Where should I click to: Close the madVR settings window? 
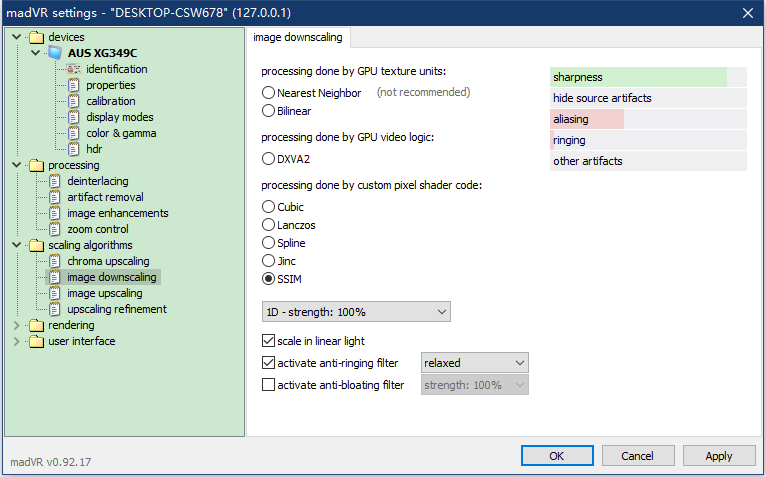pos(748,13)
